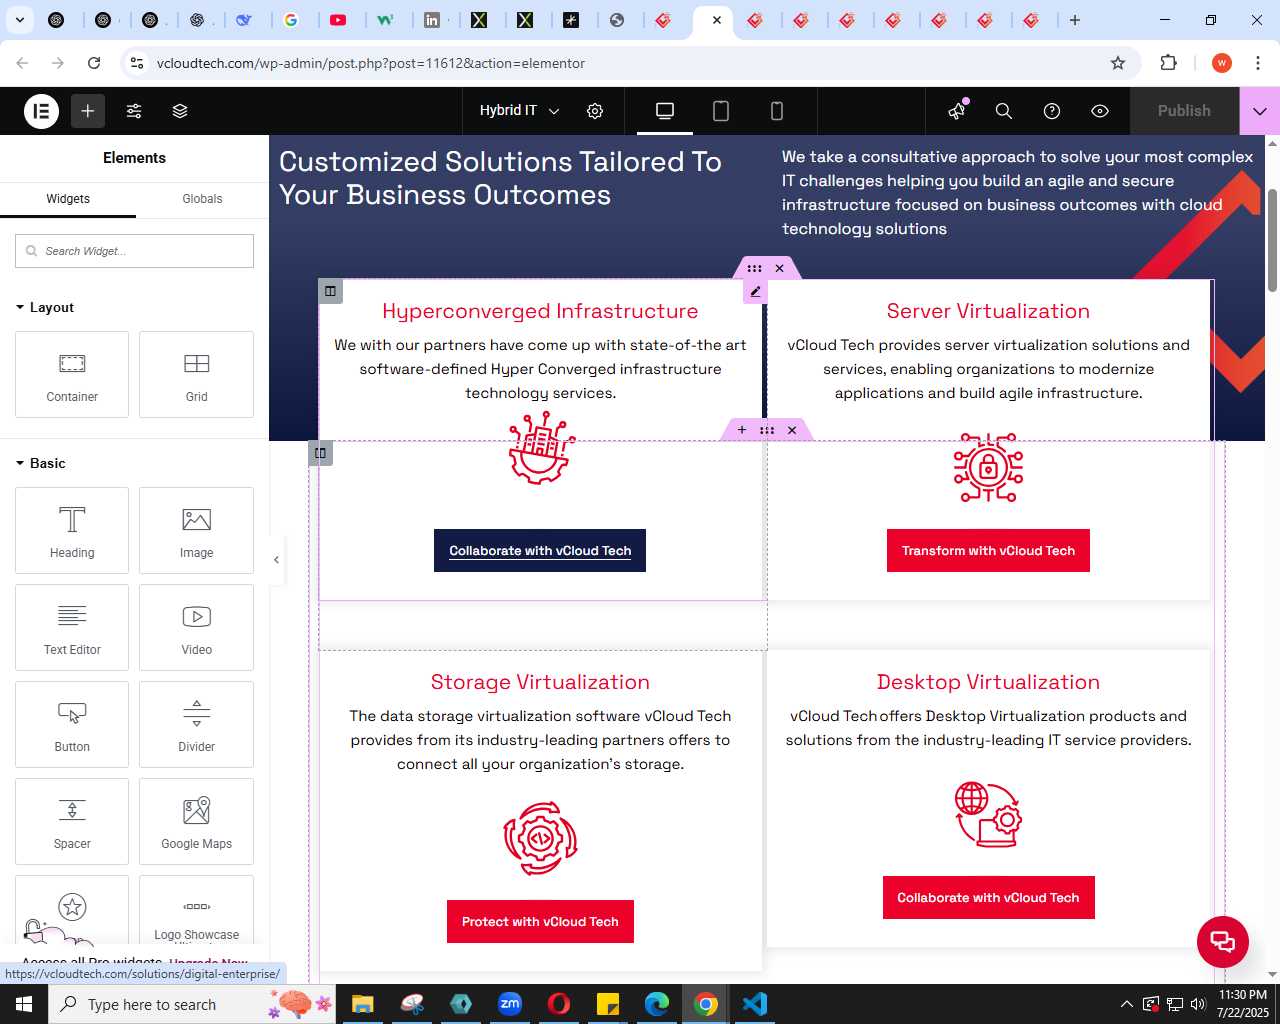Select the Divider widget
The width and height of the screenshot is (1280, 1024).
tap(196, 724)
